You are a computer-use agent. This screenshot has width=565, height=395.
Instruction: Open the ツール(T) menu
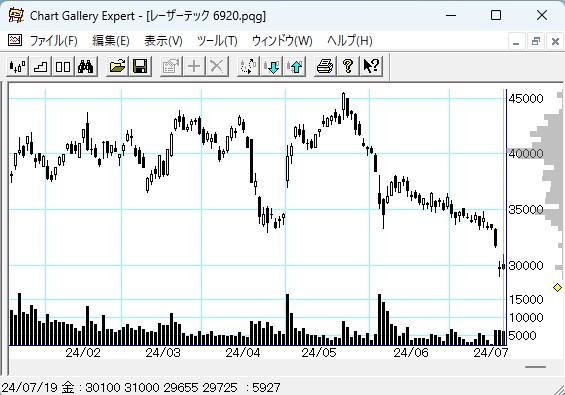[217, 41]
